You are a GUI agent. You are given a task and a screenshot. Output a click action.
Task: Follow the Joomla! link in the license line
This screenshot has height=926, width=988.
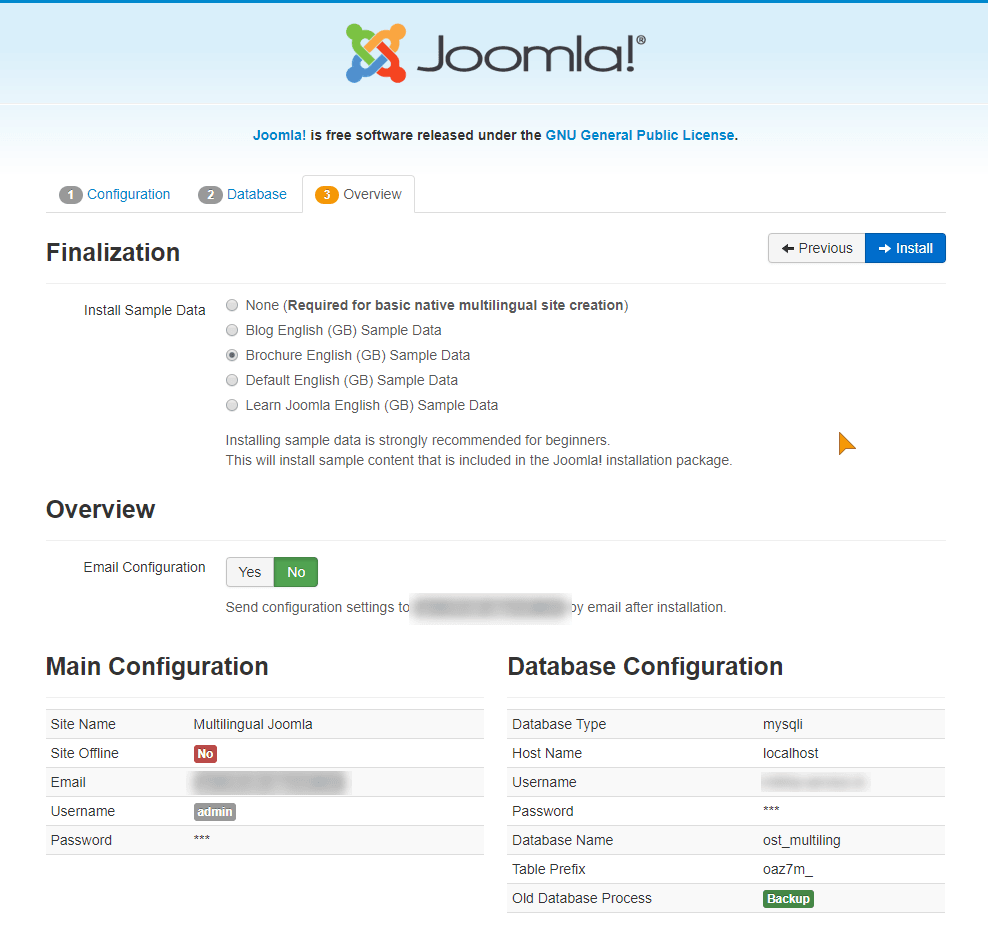click(x=279, y=135)
